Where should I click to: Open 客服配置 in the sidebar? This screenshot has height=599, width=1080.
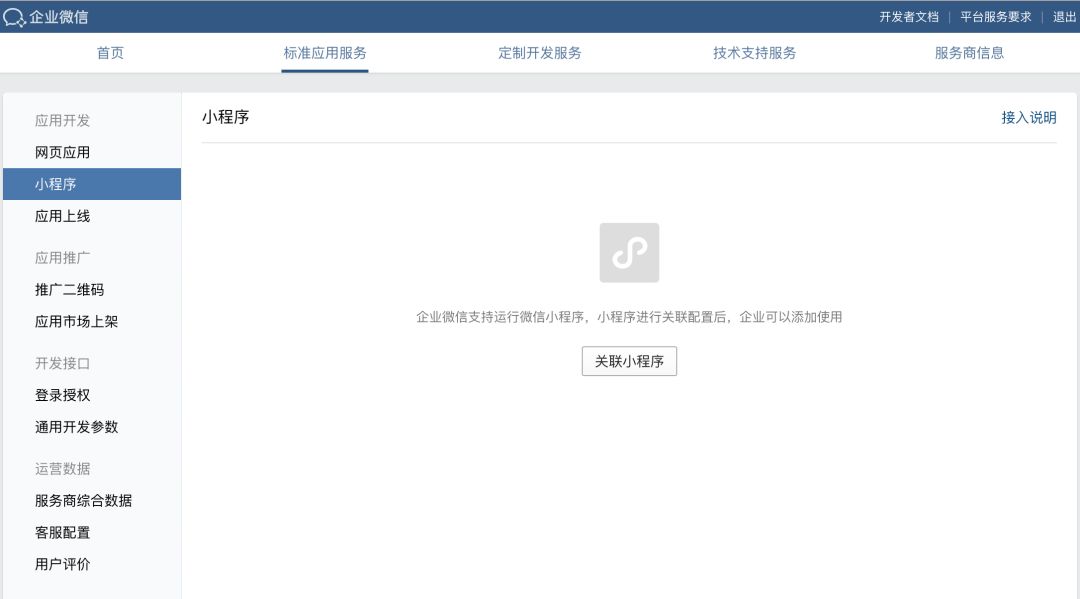[92, 532]
